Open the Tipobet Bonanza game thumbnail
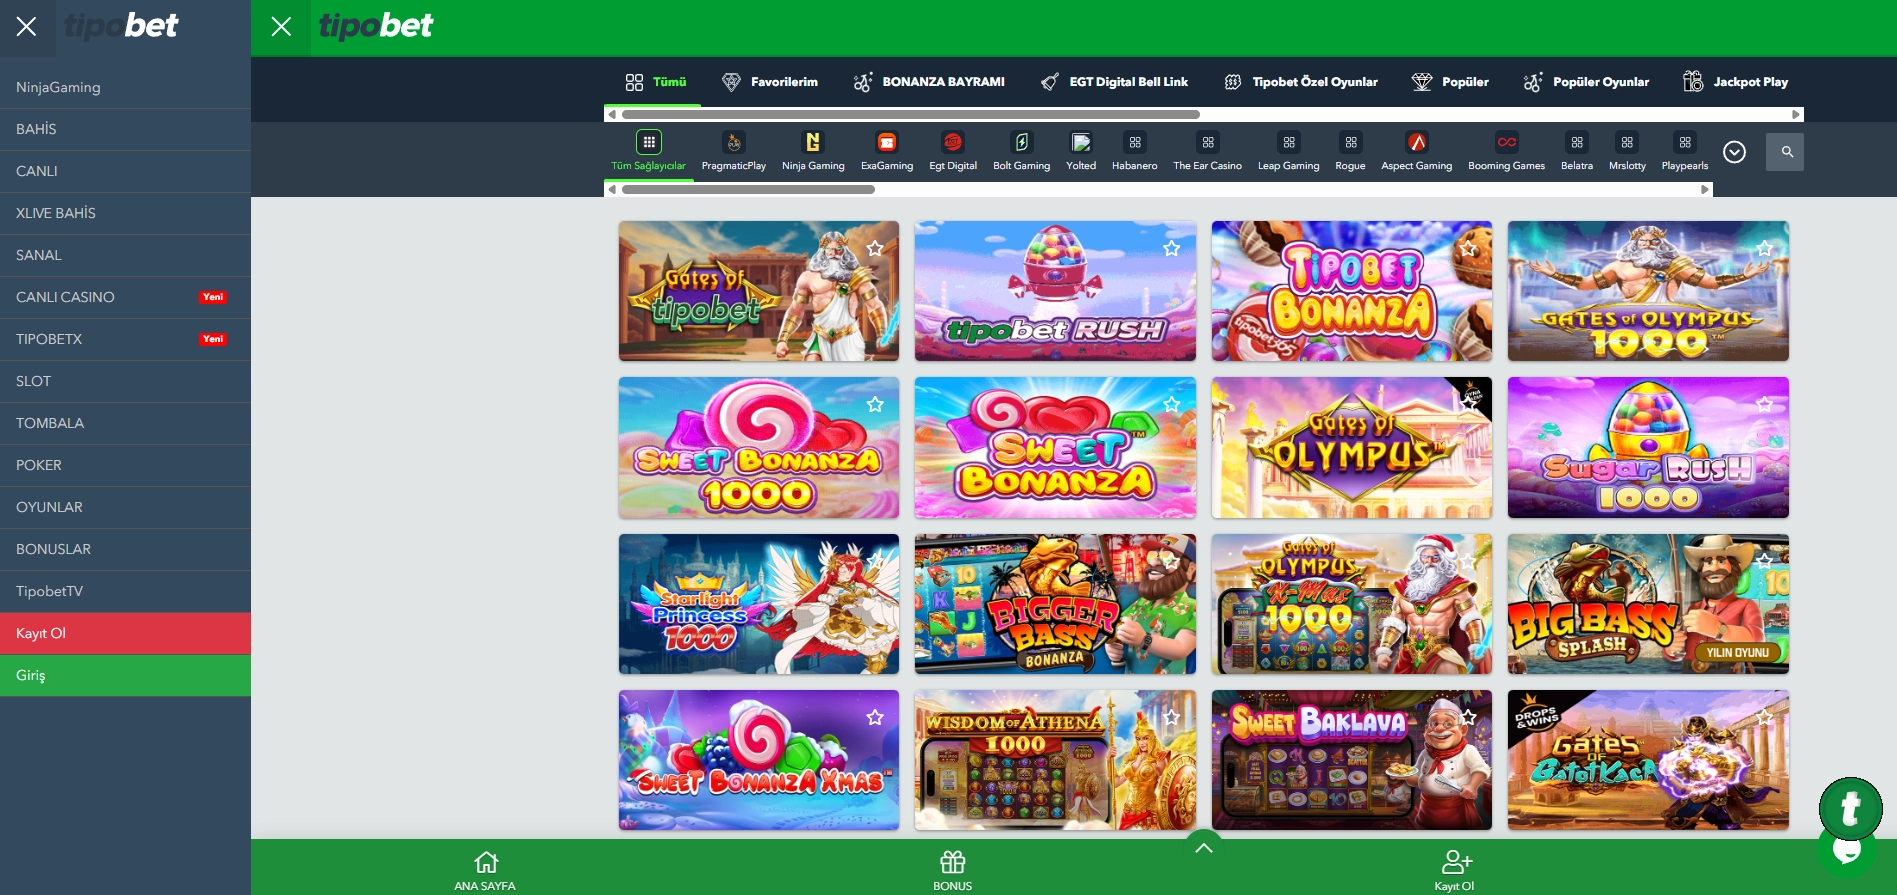This screenshot has height=895, width=1897. (1351, 291)
